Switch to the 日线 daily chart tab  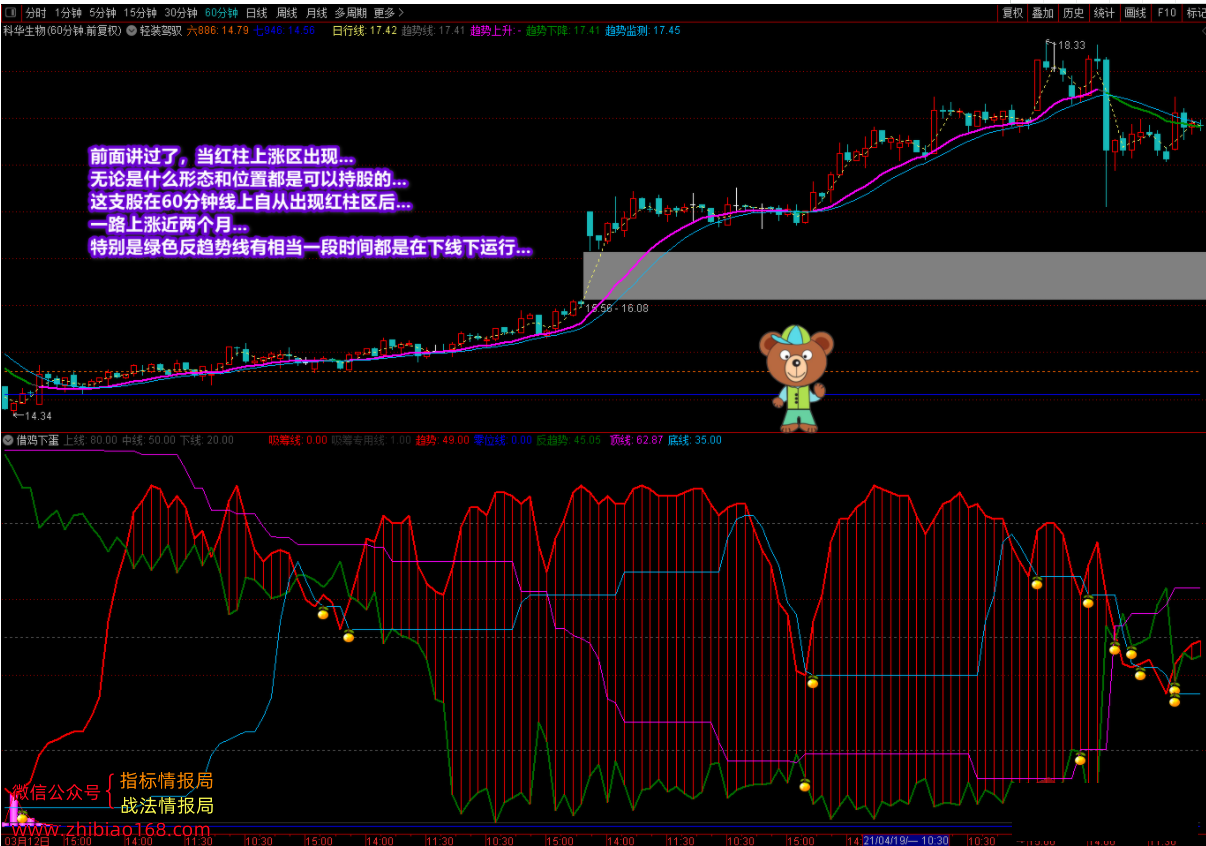[256, 13]
